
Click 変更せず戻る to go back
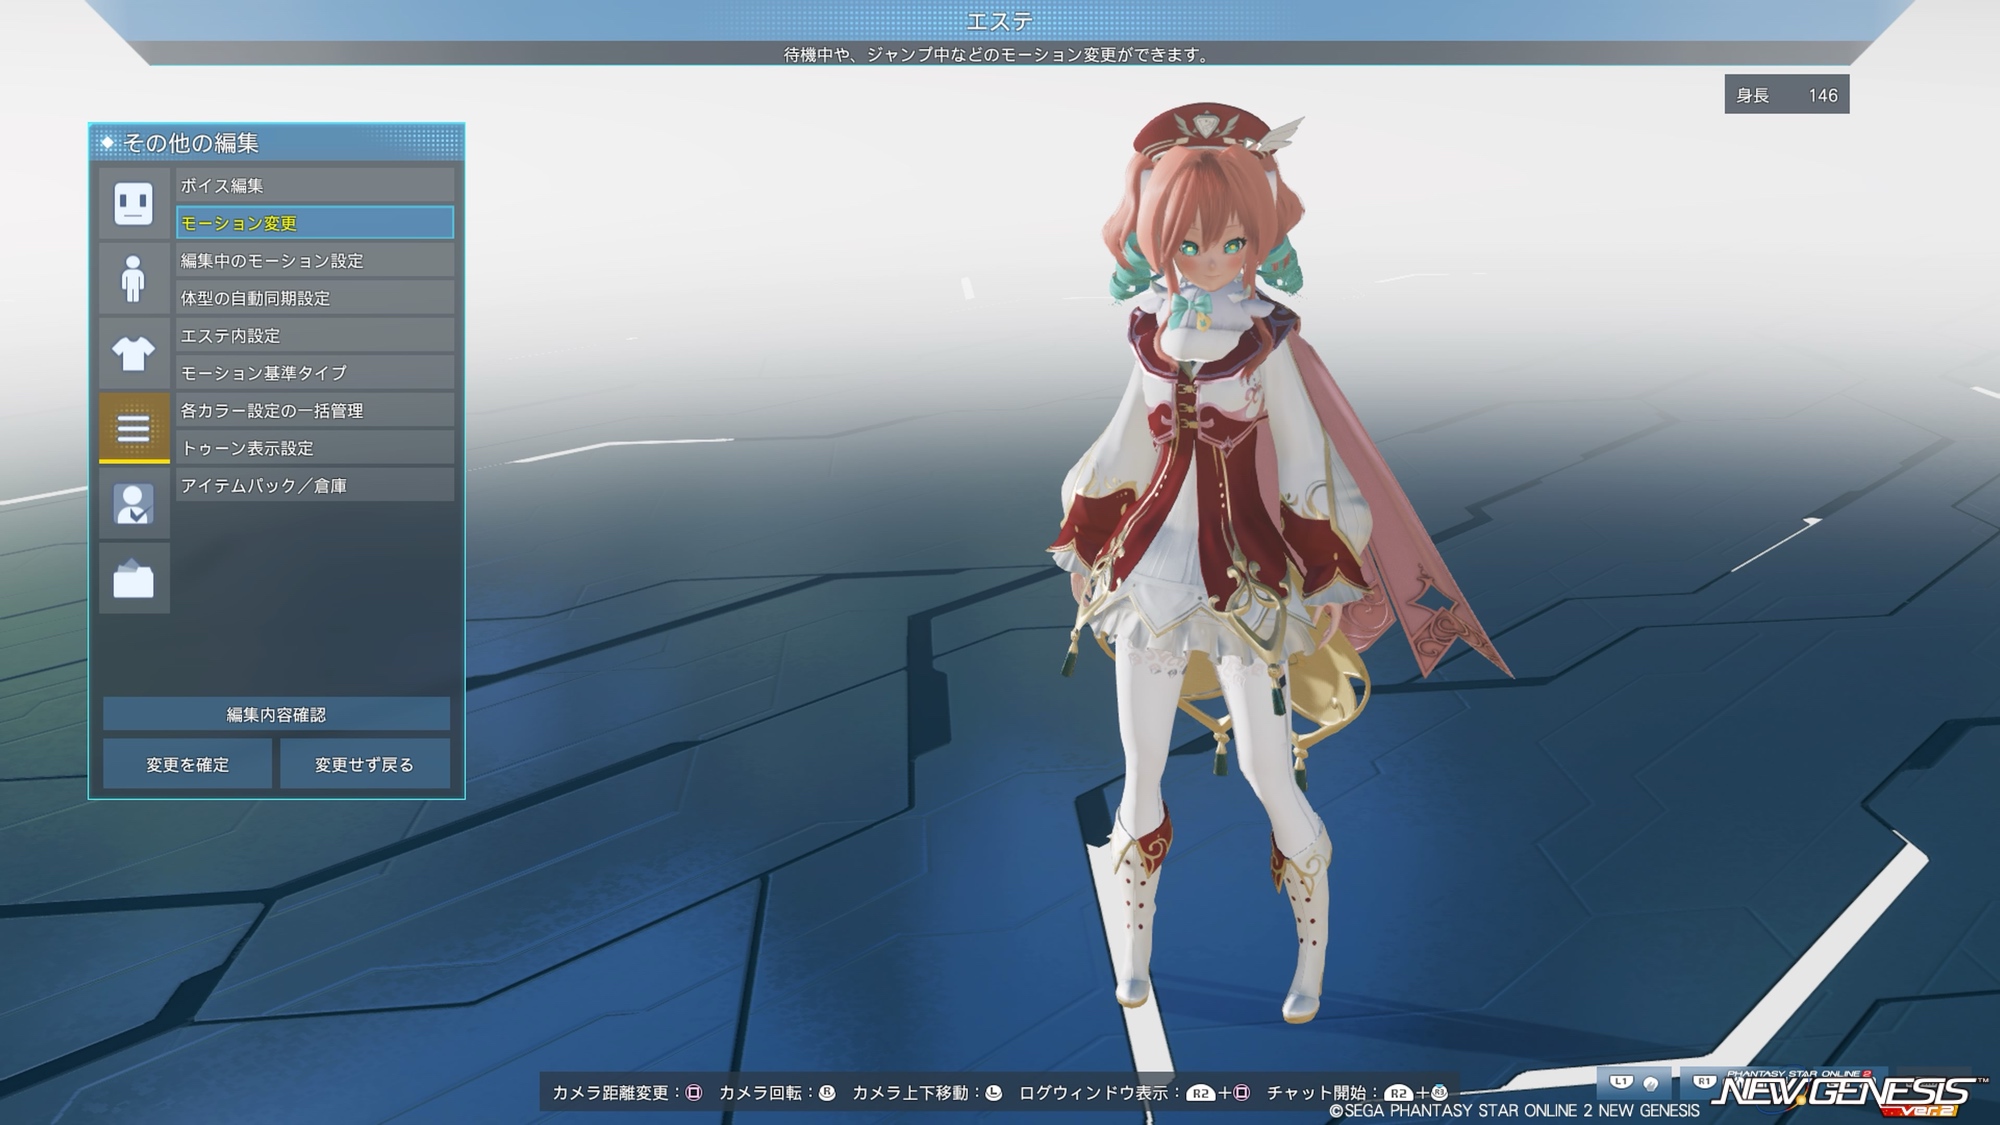click(364, 764)
